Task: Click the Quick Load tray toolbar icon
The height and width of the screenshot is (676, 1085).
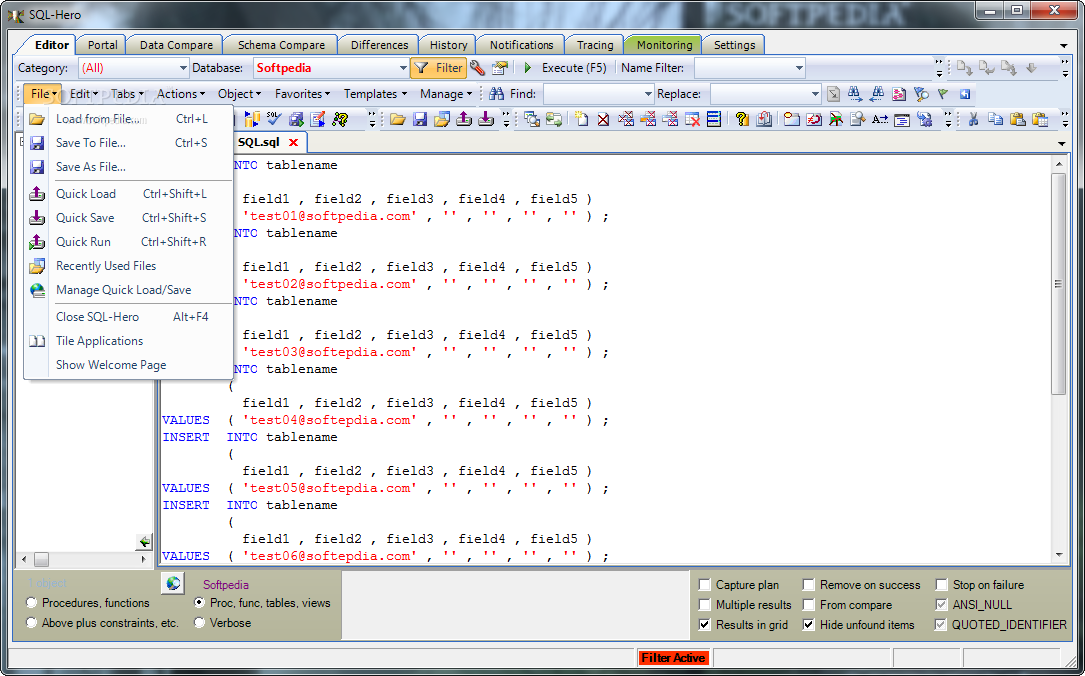Action: pyautogui.click(x=464, y=119)
